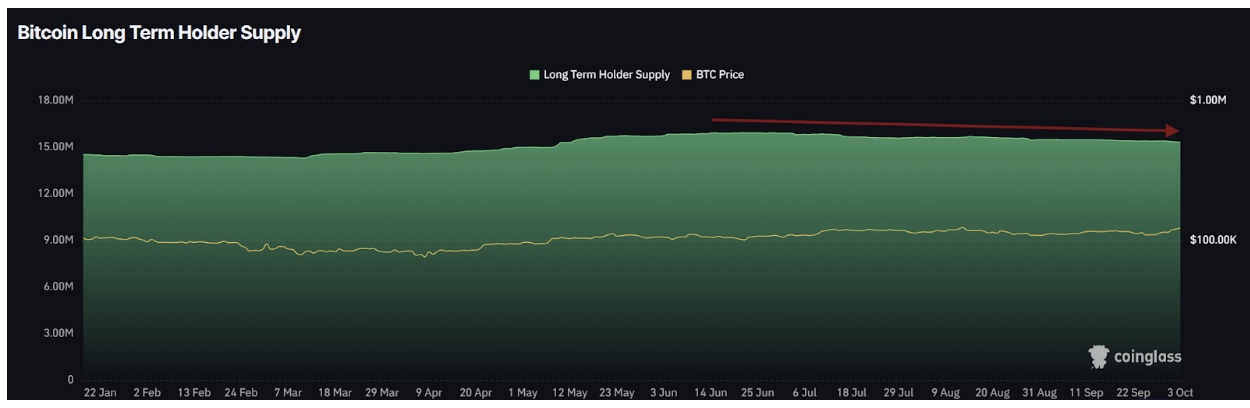This screenshot has height=408, width=1250.
Task: Select the 9.00M left axis label
Action: tap(58, 240)
